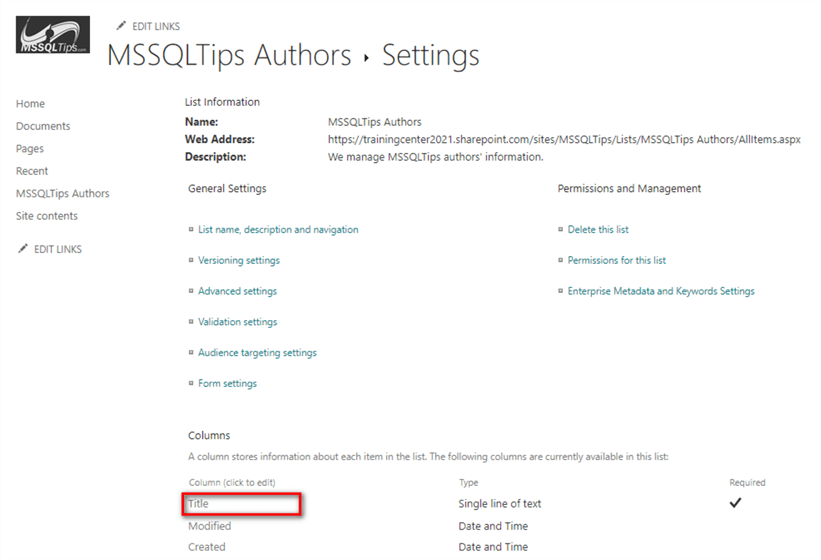The image size is (821, 560).
Task: Click Delete this list
Action: [598, 230]
